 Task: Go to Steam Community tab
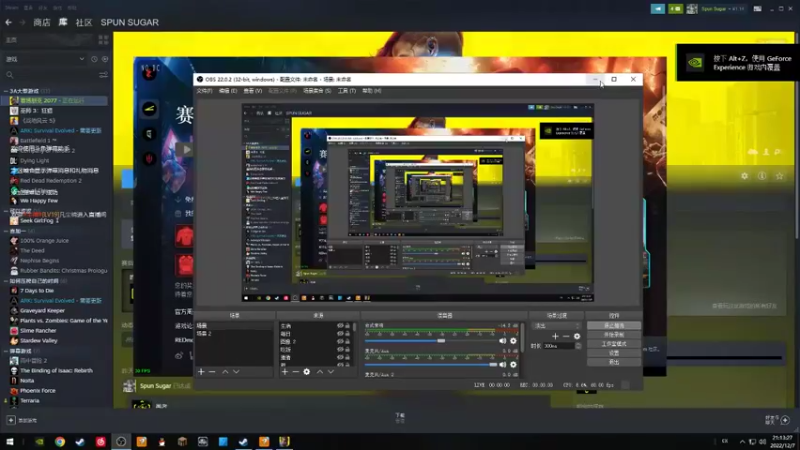point(84,22)
